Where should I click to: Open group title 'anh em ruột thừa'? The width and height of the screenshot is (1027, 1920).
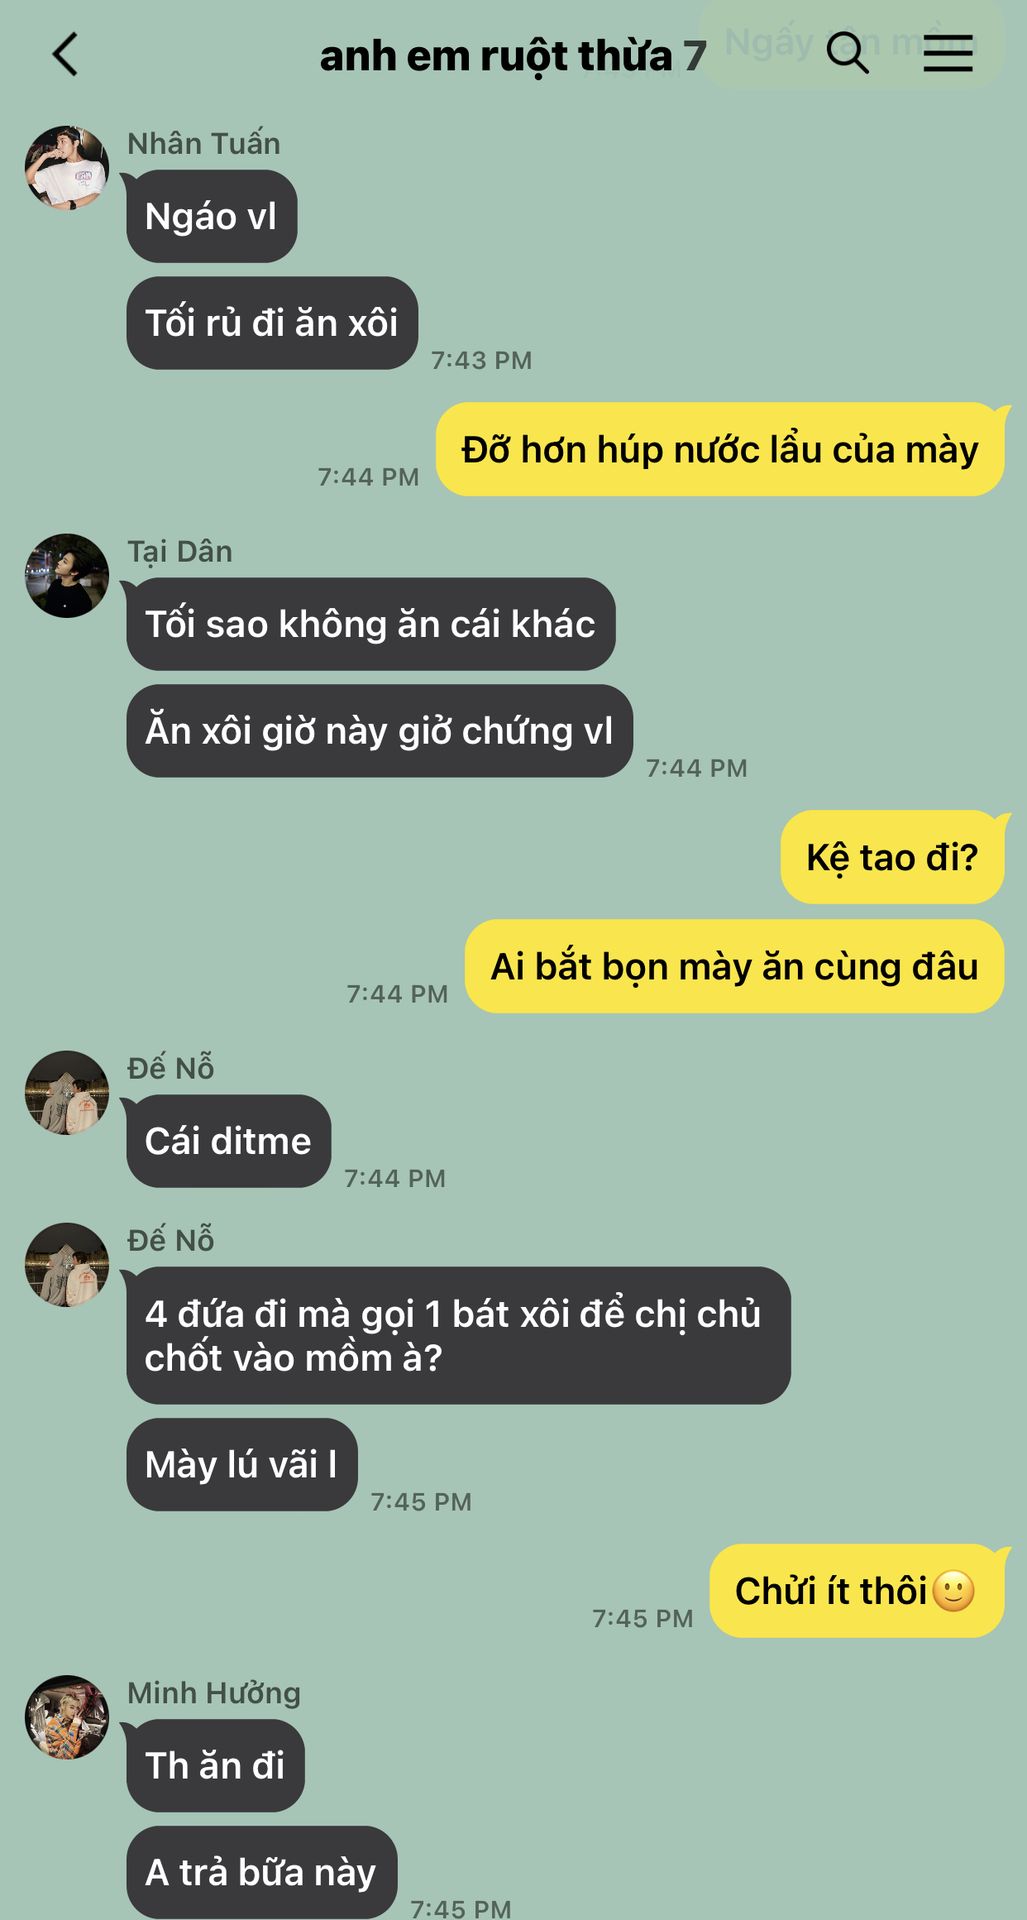[496, 56]
